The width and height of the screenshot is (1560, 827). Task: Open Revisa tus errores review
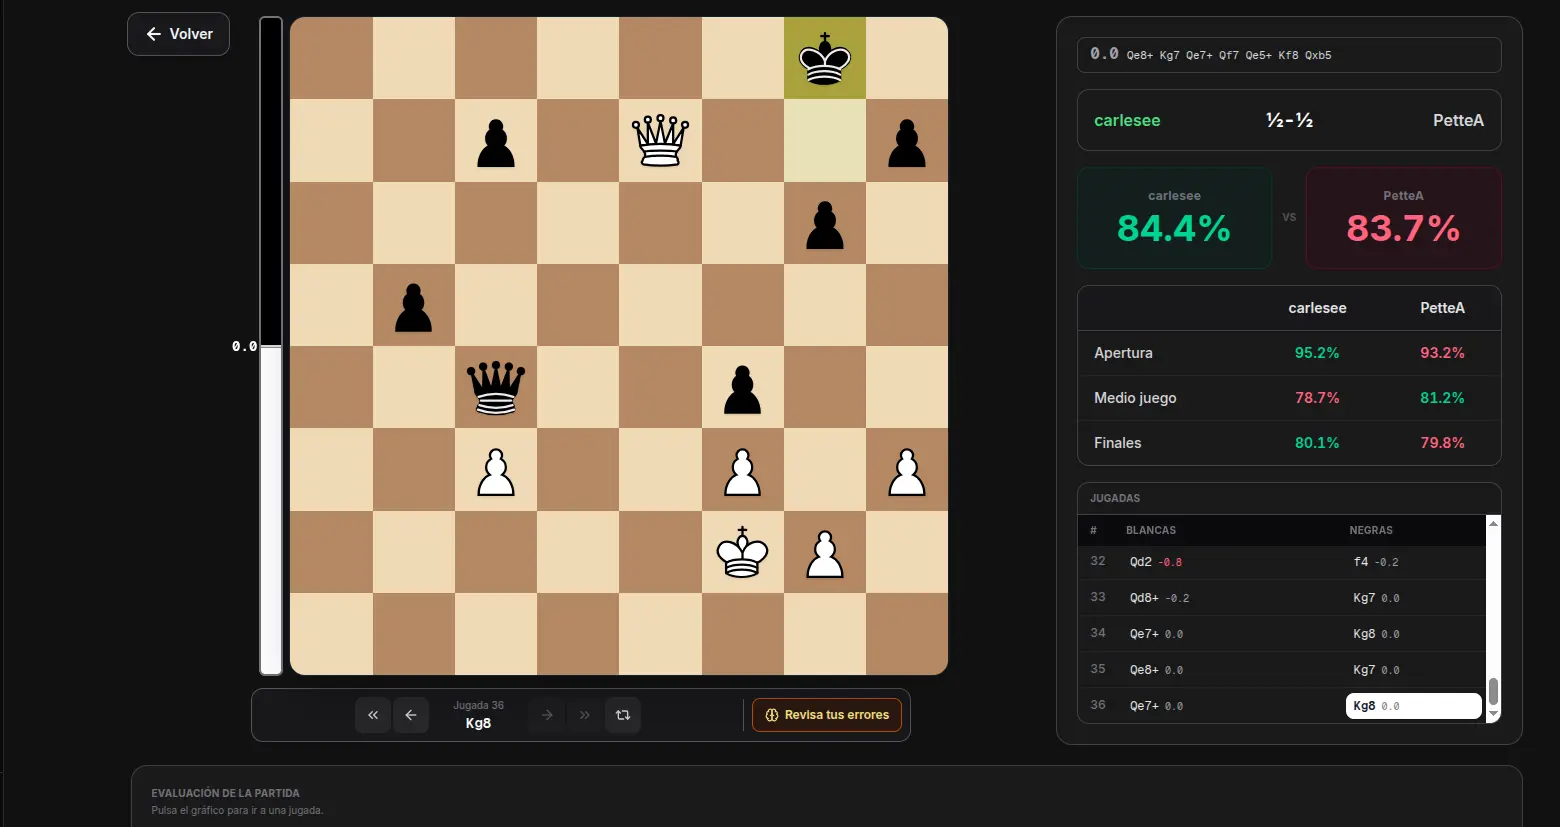827,715
